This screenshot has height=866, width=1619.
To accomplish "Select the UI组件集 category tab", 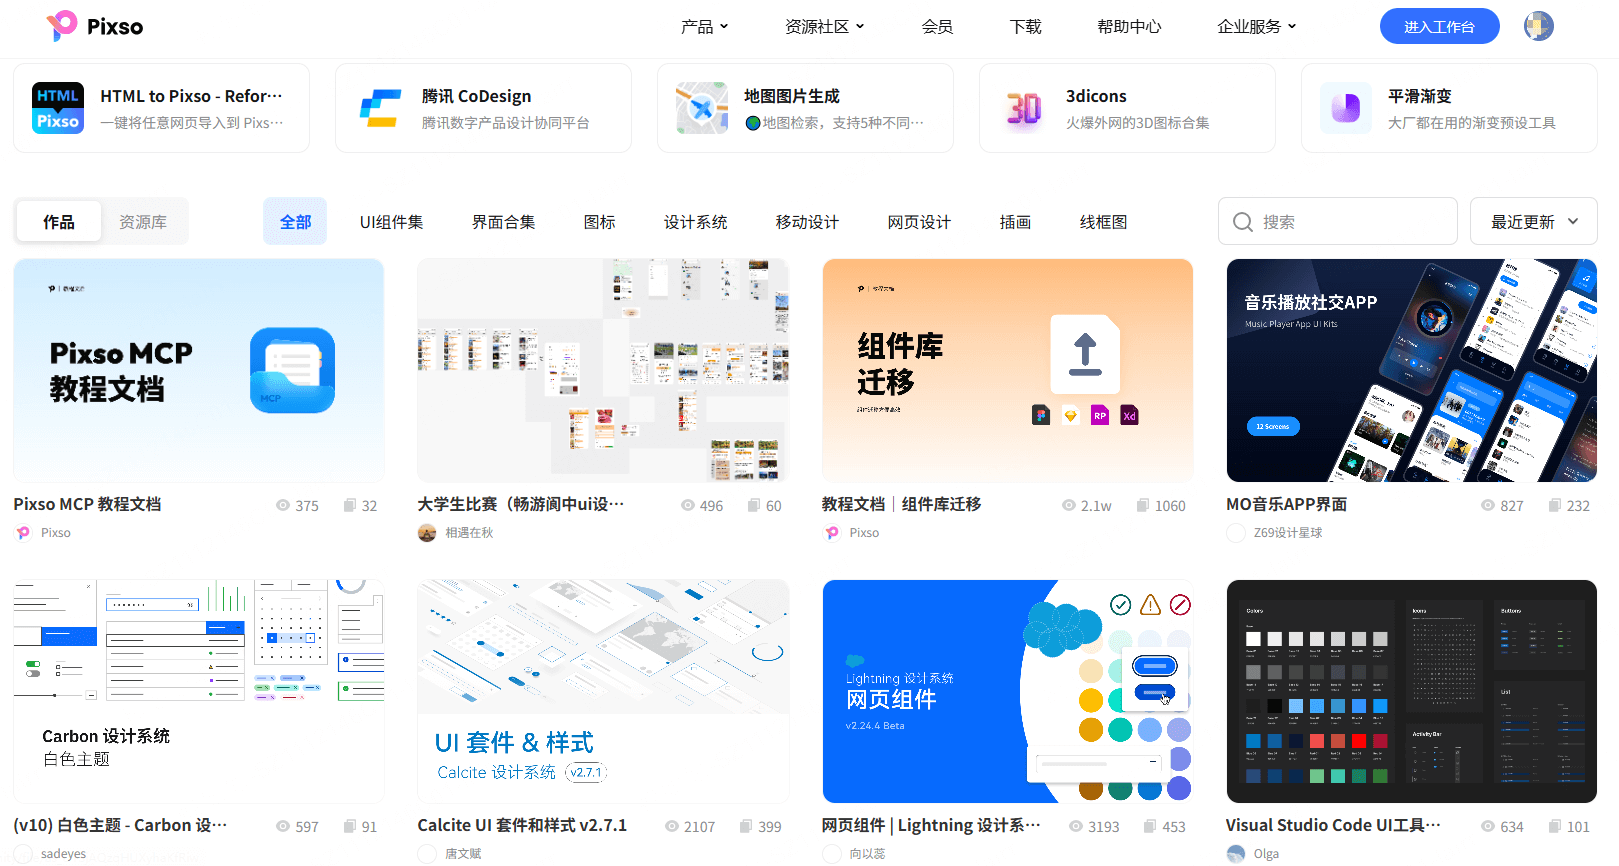I will coord(392,222).
